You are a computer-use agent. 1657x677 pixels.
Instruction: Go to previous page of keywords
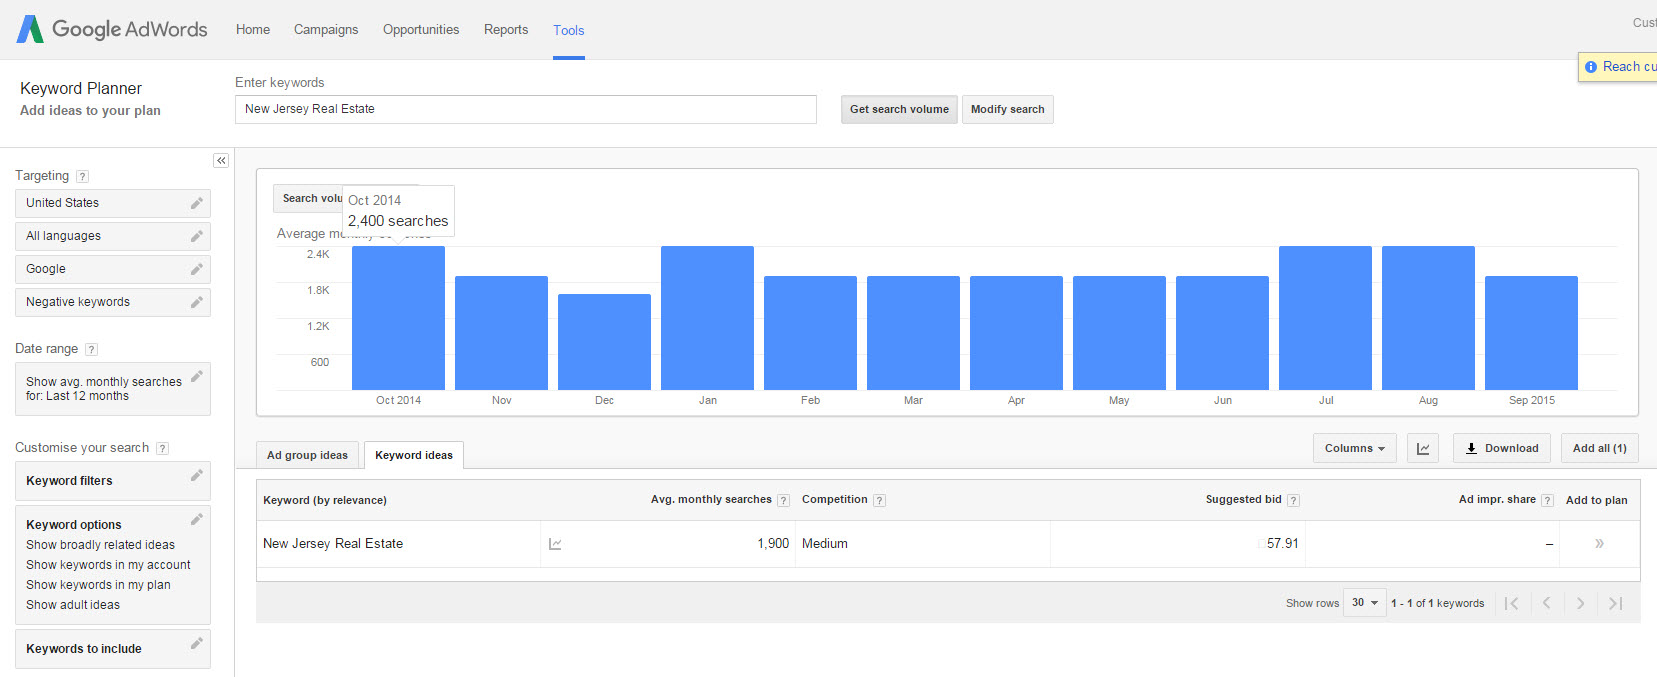[x=1547, y=603]
